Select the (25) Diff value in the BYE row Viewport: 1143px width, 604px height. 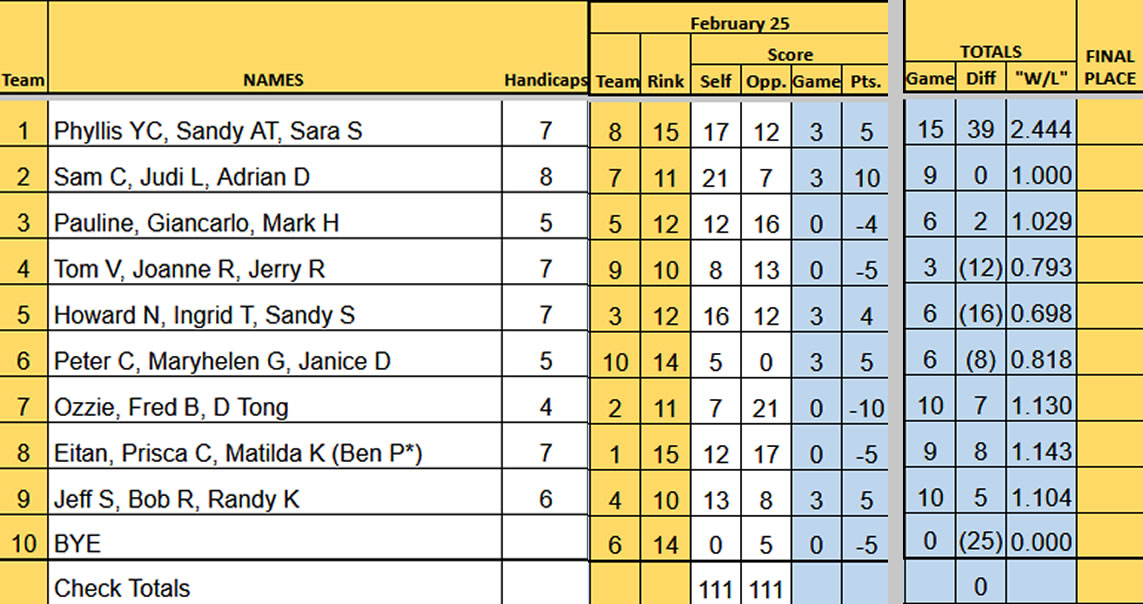(x=981, y=544)
